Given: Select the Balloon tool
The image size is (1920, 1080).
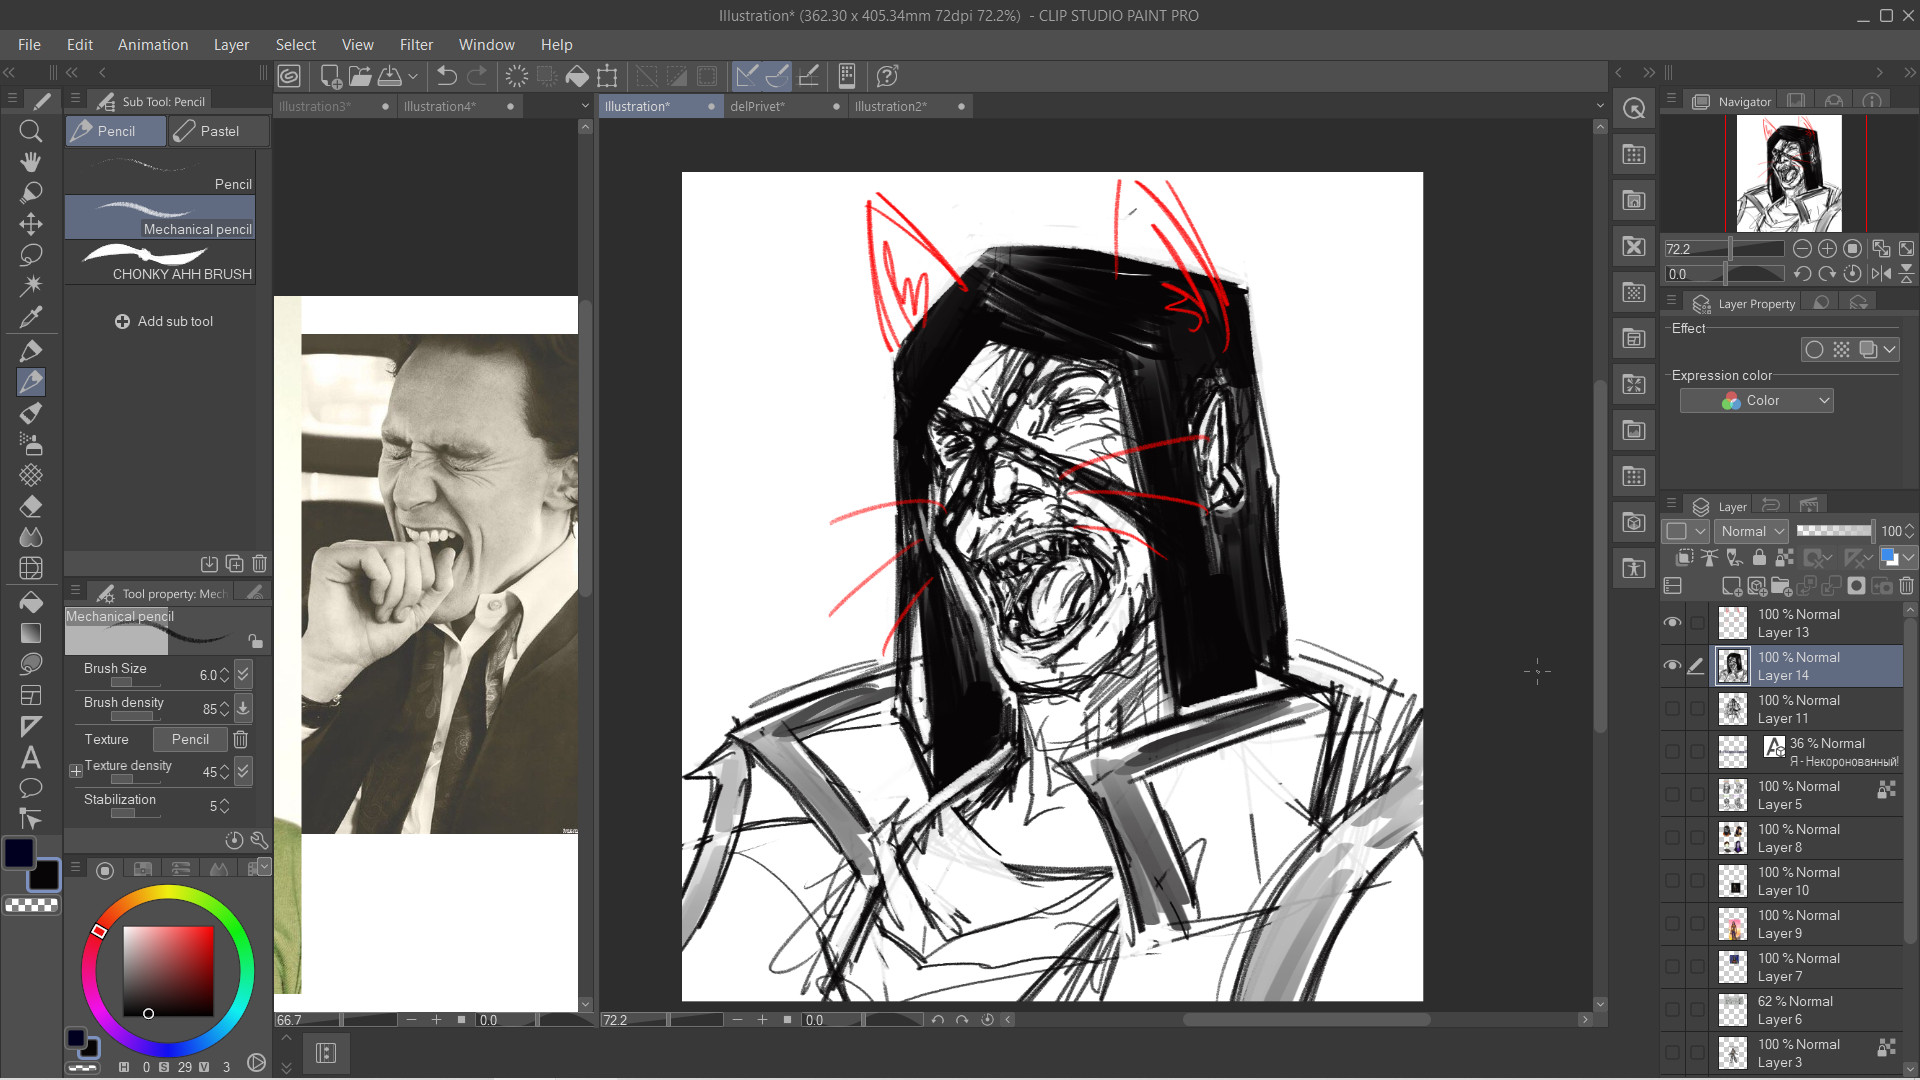Looking at the screenshot, I should (31, 788).
